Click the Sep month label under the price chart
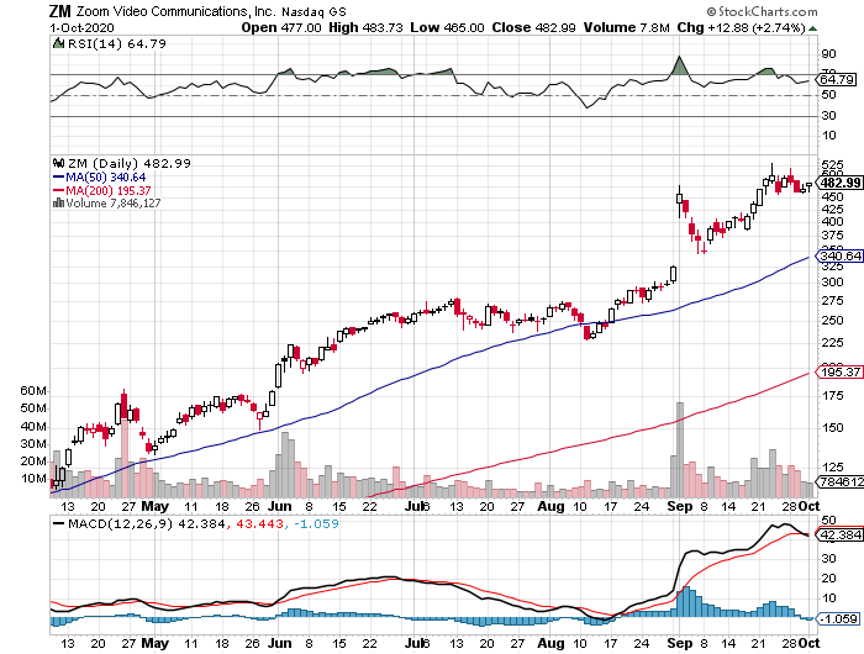 (679, 506)
